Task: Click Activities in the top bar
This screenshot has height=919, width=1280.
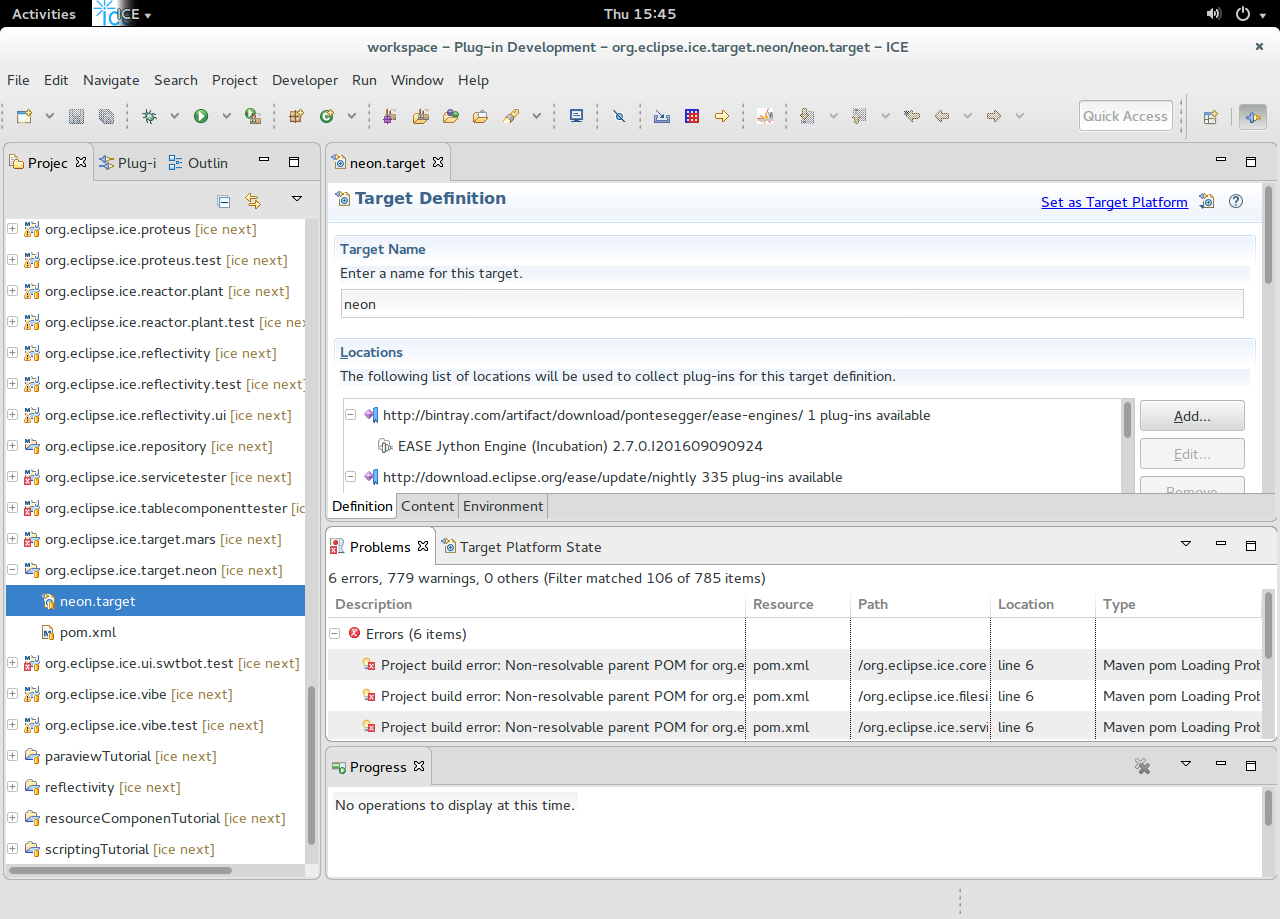Action: (44, 14)
